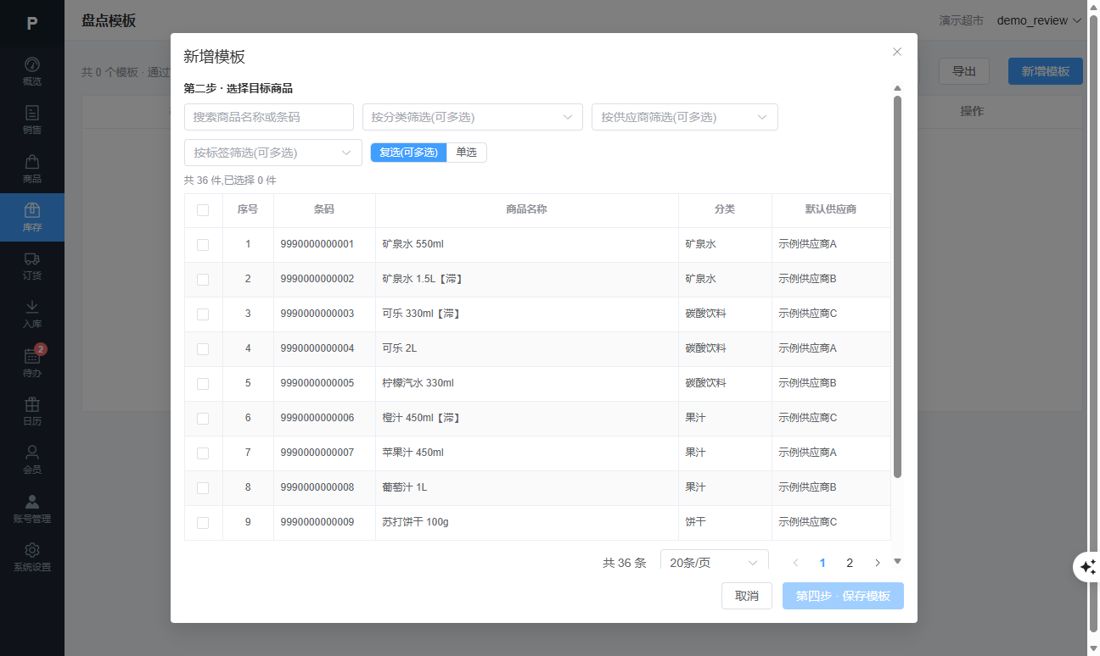Check the row for 柠檬汽水 330ml
1100x656 pixels.
[203, 384]
